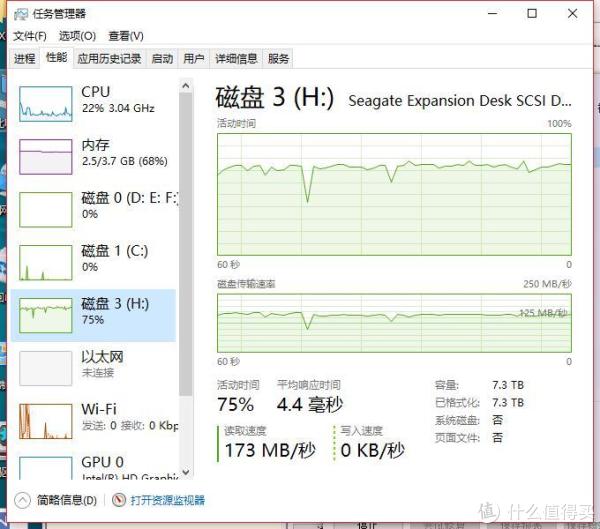
Task: Click 简略信息(D) button text
Action: 67,500
